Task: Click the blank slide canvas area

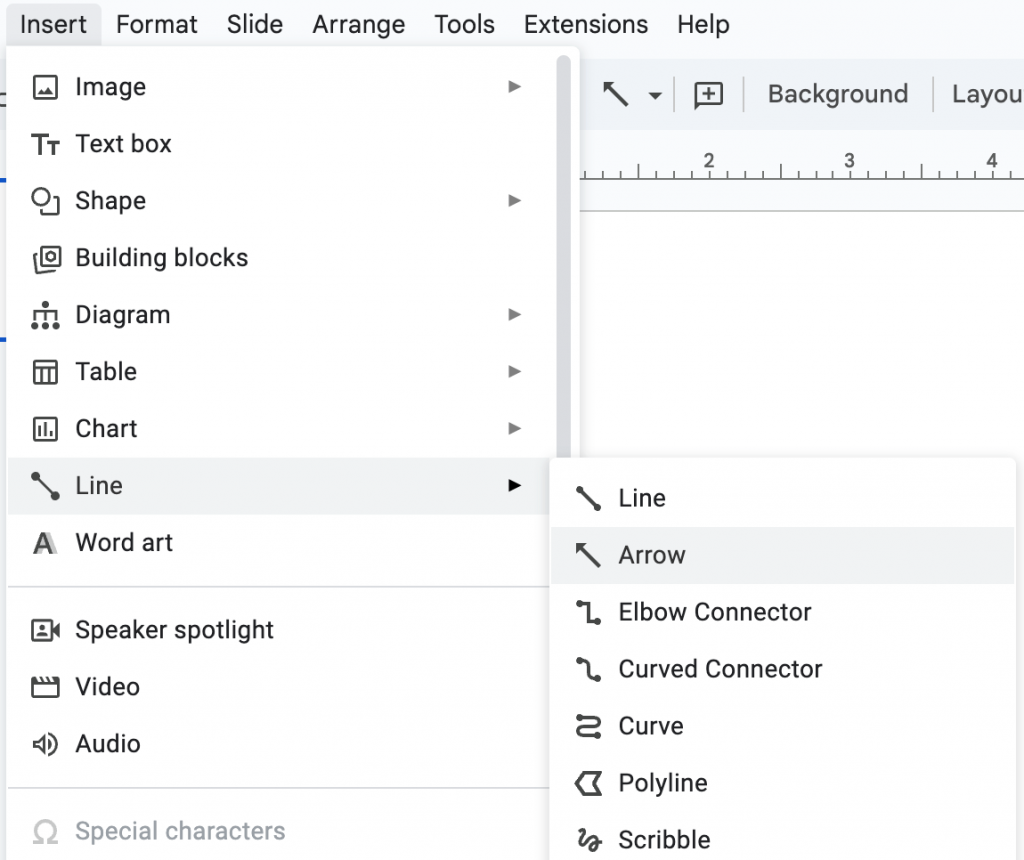Action: pos(802,333)
